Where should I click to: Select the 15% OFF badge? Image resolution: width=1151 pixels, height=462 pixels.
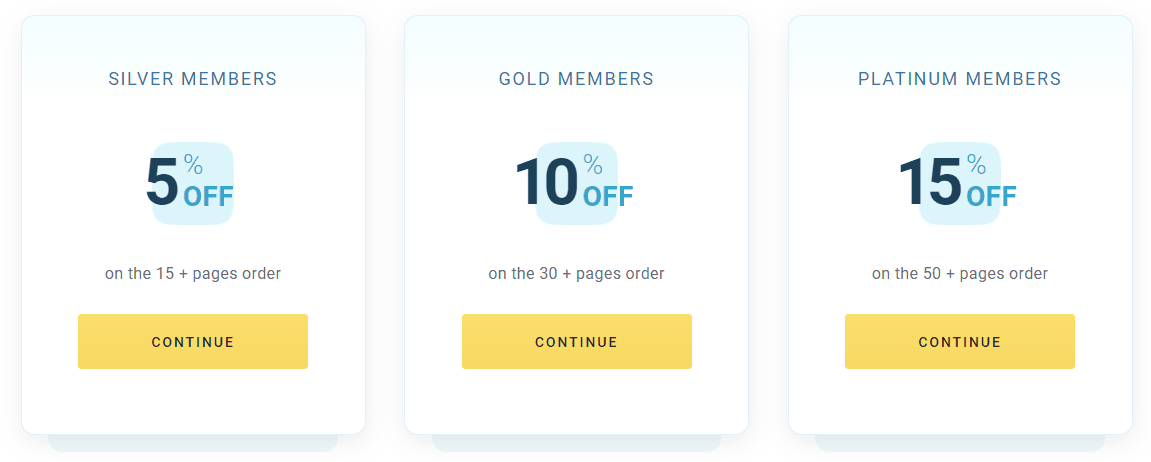(959, 183)
